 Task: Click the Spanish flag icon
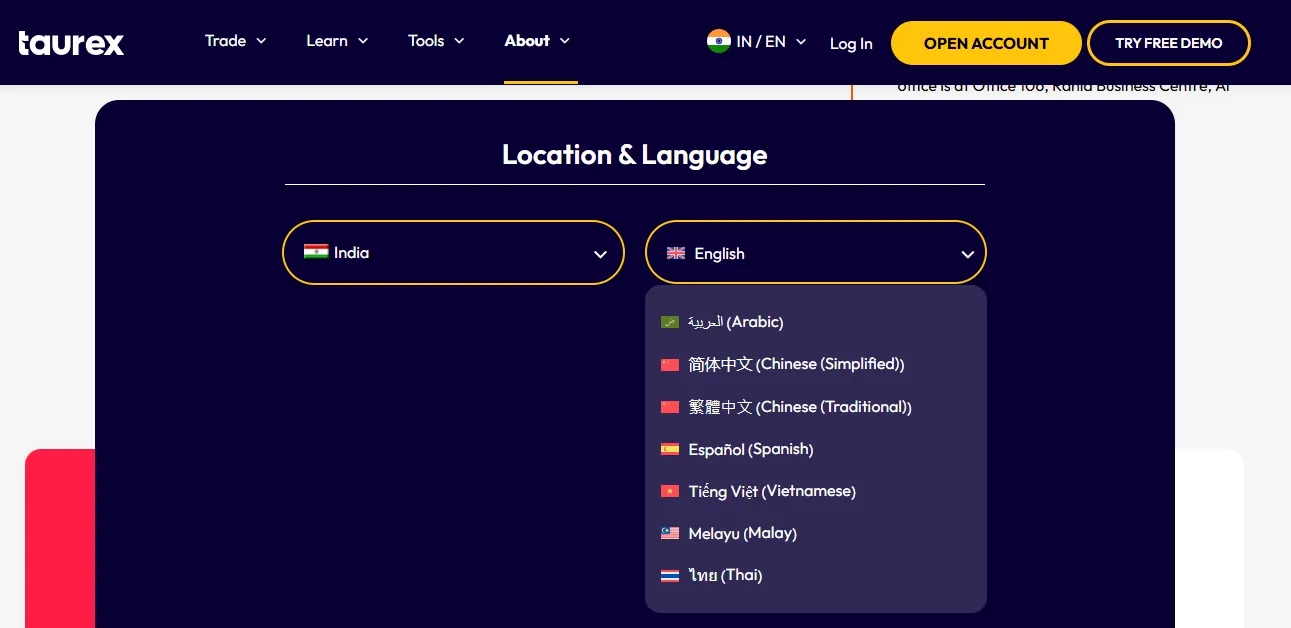(670, 449)
